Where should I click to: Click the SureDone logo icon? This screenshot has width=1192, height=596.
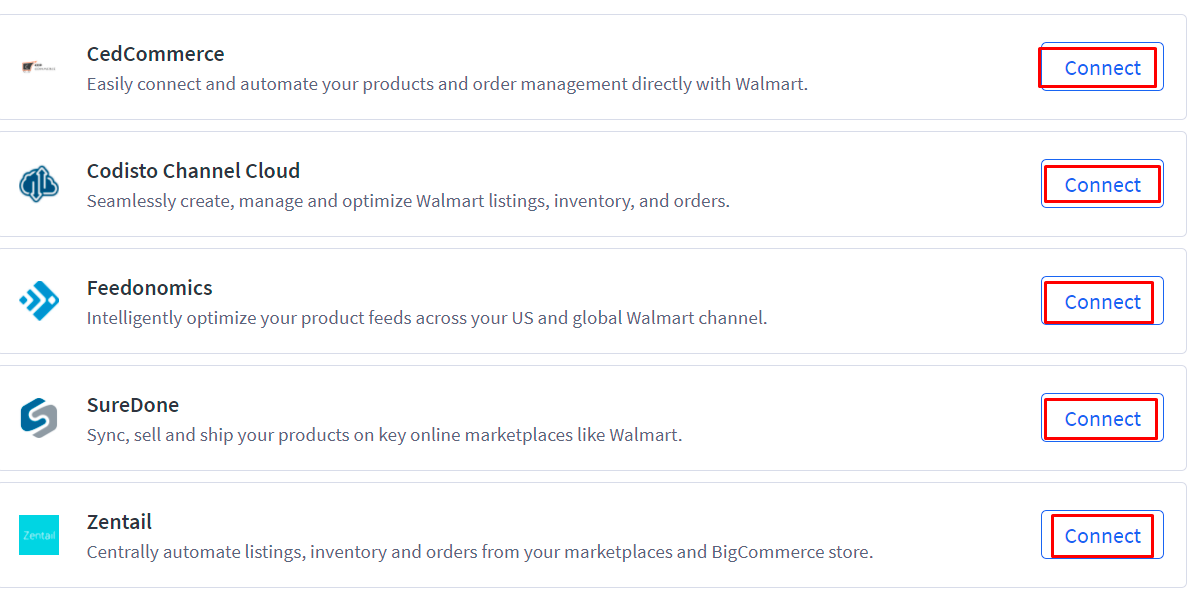click(39, 418)
